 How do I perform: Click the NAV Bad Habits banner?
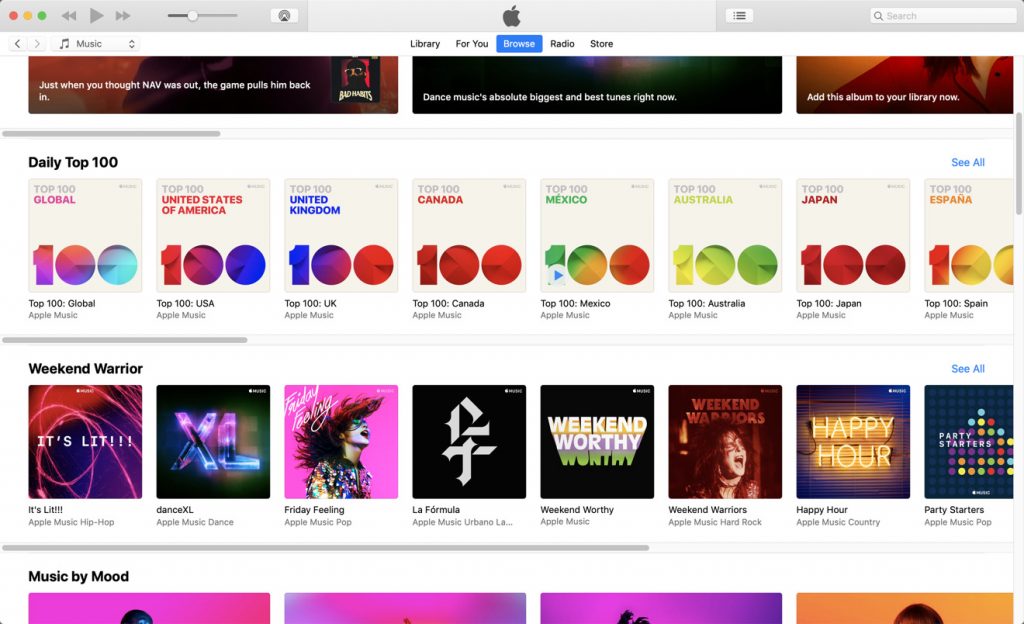tap(213, 85)
